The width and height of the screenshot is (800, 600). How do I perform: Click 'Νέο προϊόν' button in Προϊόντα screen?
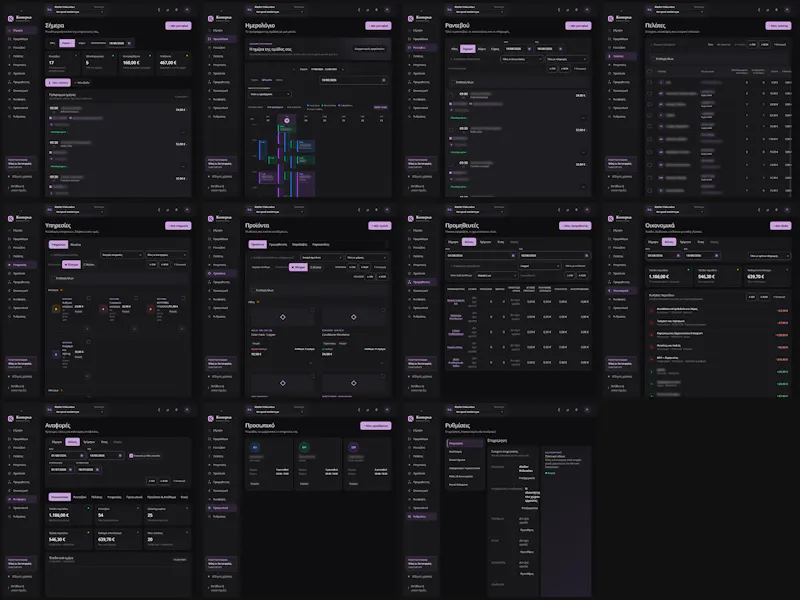click(x=380, y=226)
